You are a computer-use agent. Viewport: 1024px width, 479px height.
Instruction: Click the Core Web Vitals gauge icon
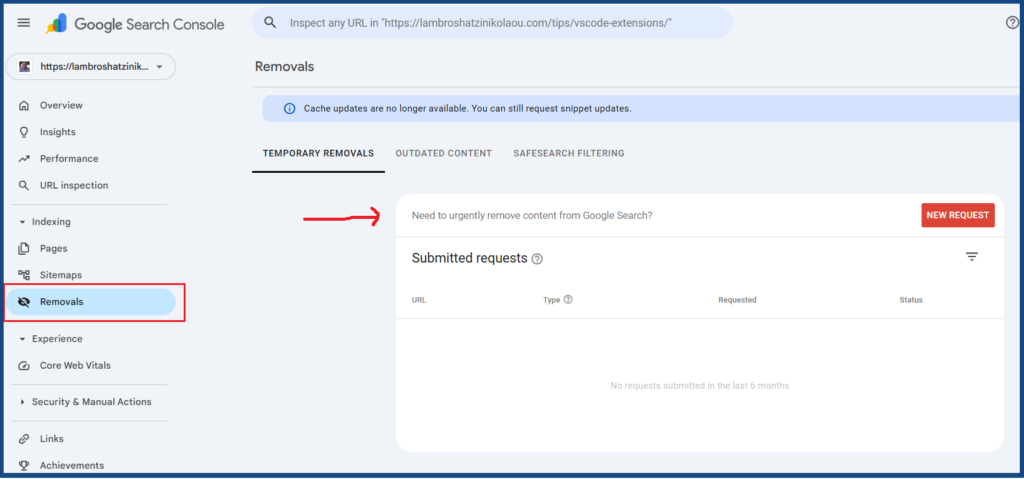pos(24,366)
